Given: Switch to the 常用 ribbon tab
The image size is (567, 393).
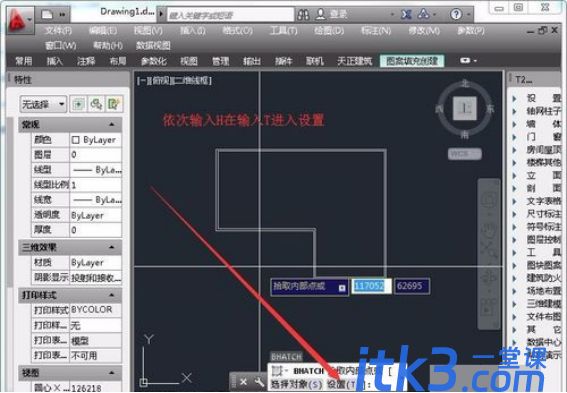Looking at the screenshot, I should click(24, 61).
